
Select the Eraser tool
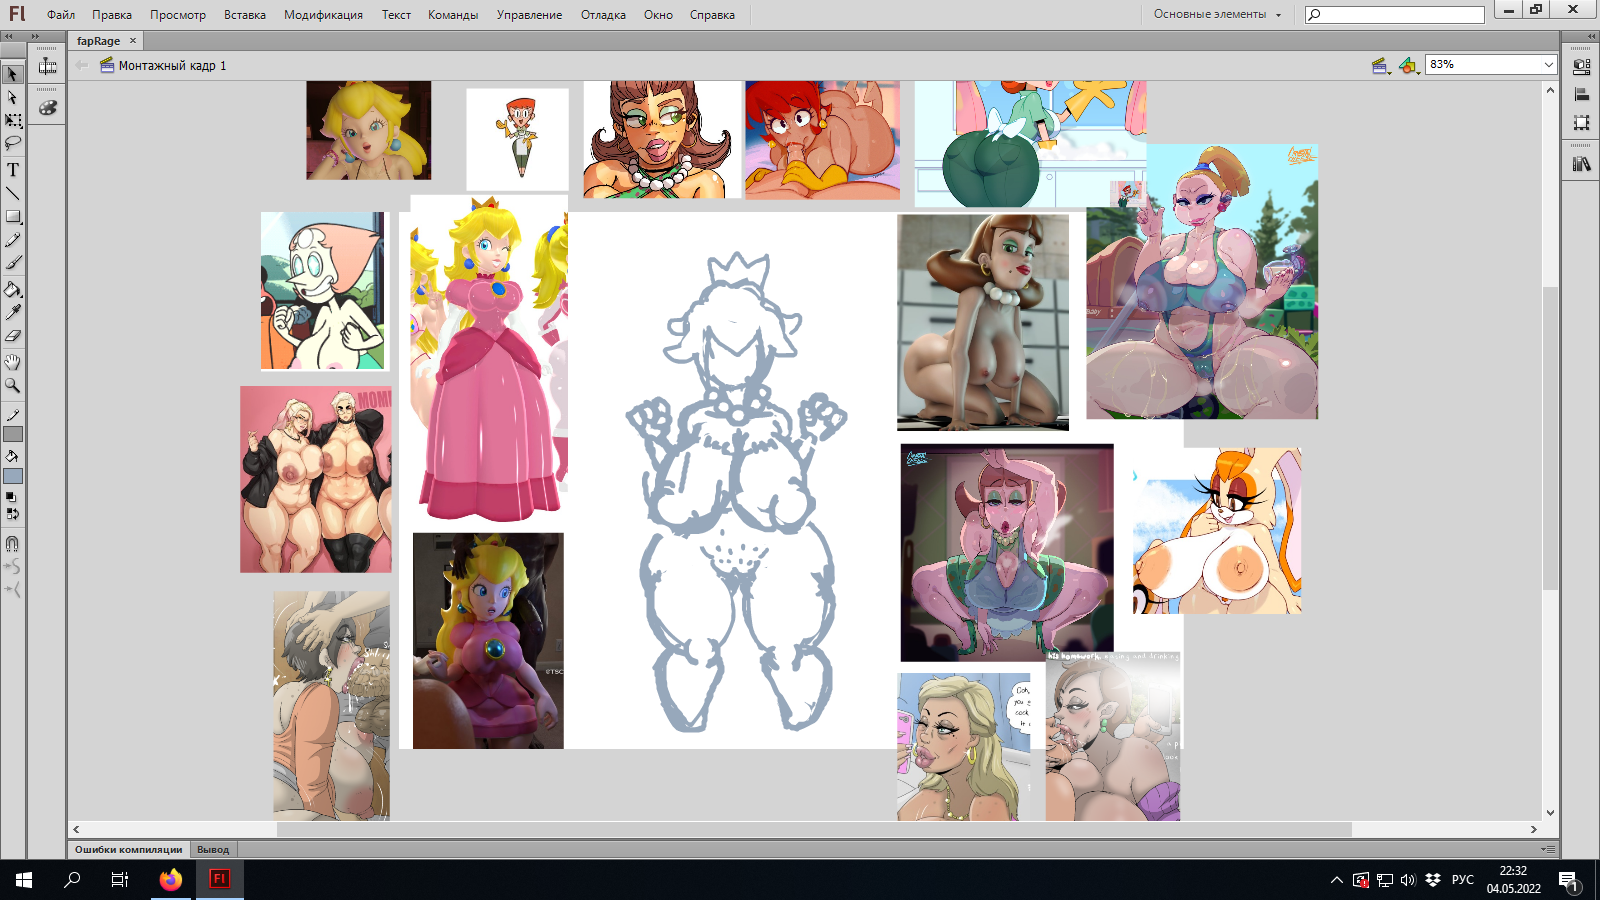coord(13,336)
